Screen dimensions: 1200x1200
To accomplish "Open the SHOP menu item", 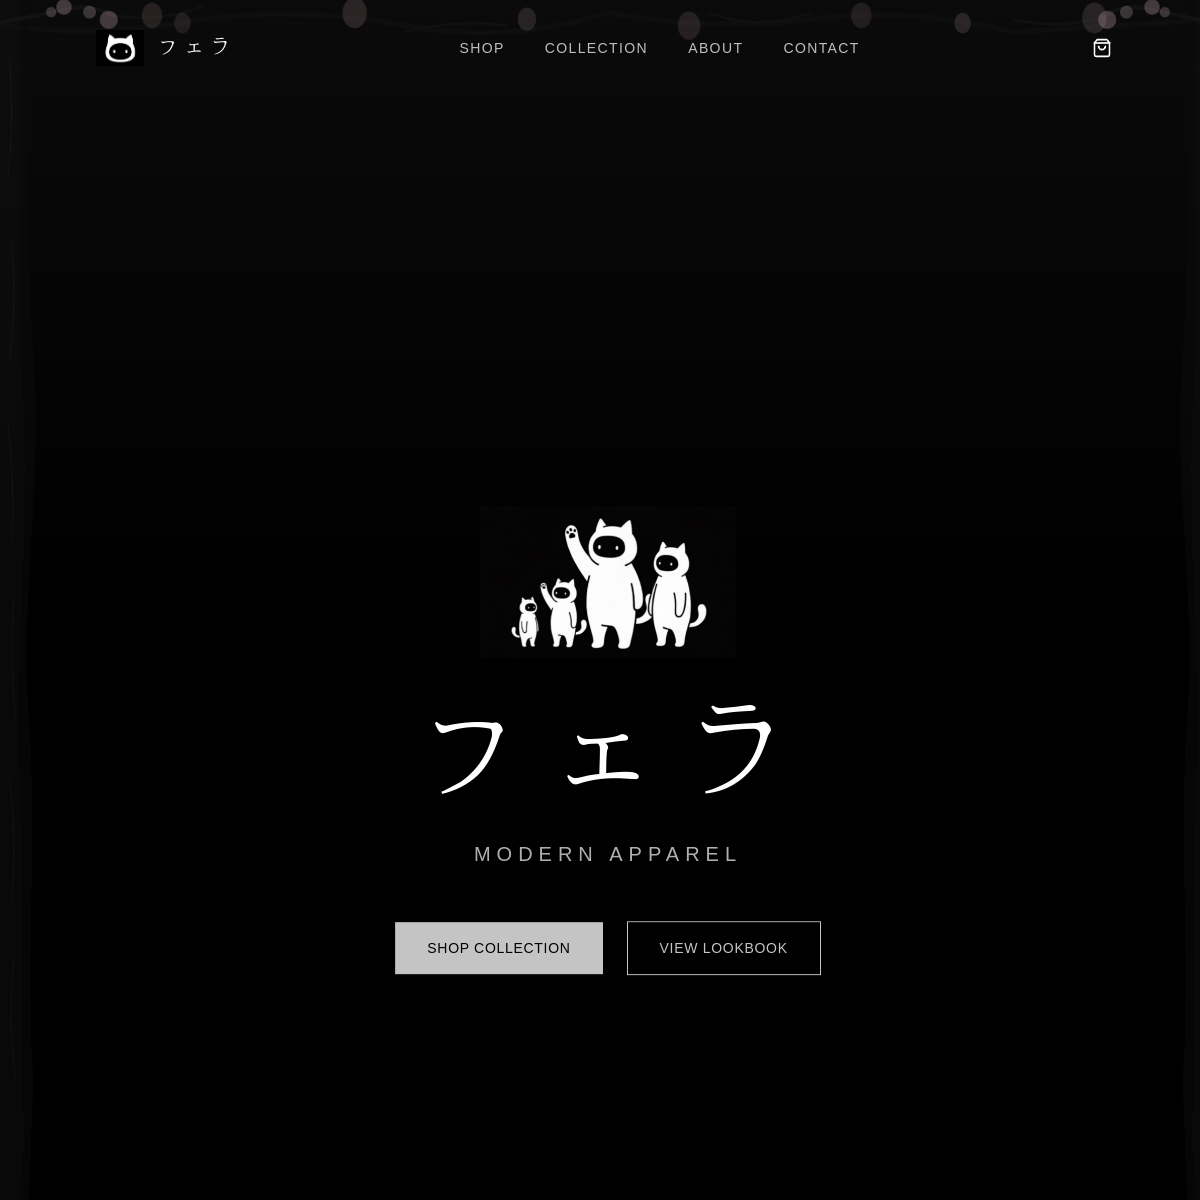I will click(481, 48).
